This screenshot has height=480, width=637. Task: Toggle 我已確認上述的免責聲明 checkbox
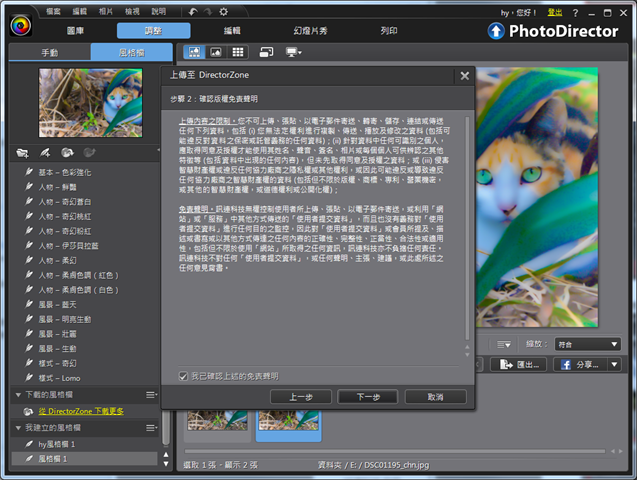(x=183, y=376)
